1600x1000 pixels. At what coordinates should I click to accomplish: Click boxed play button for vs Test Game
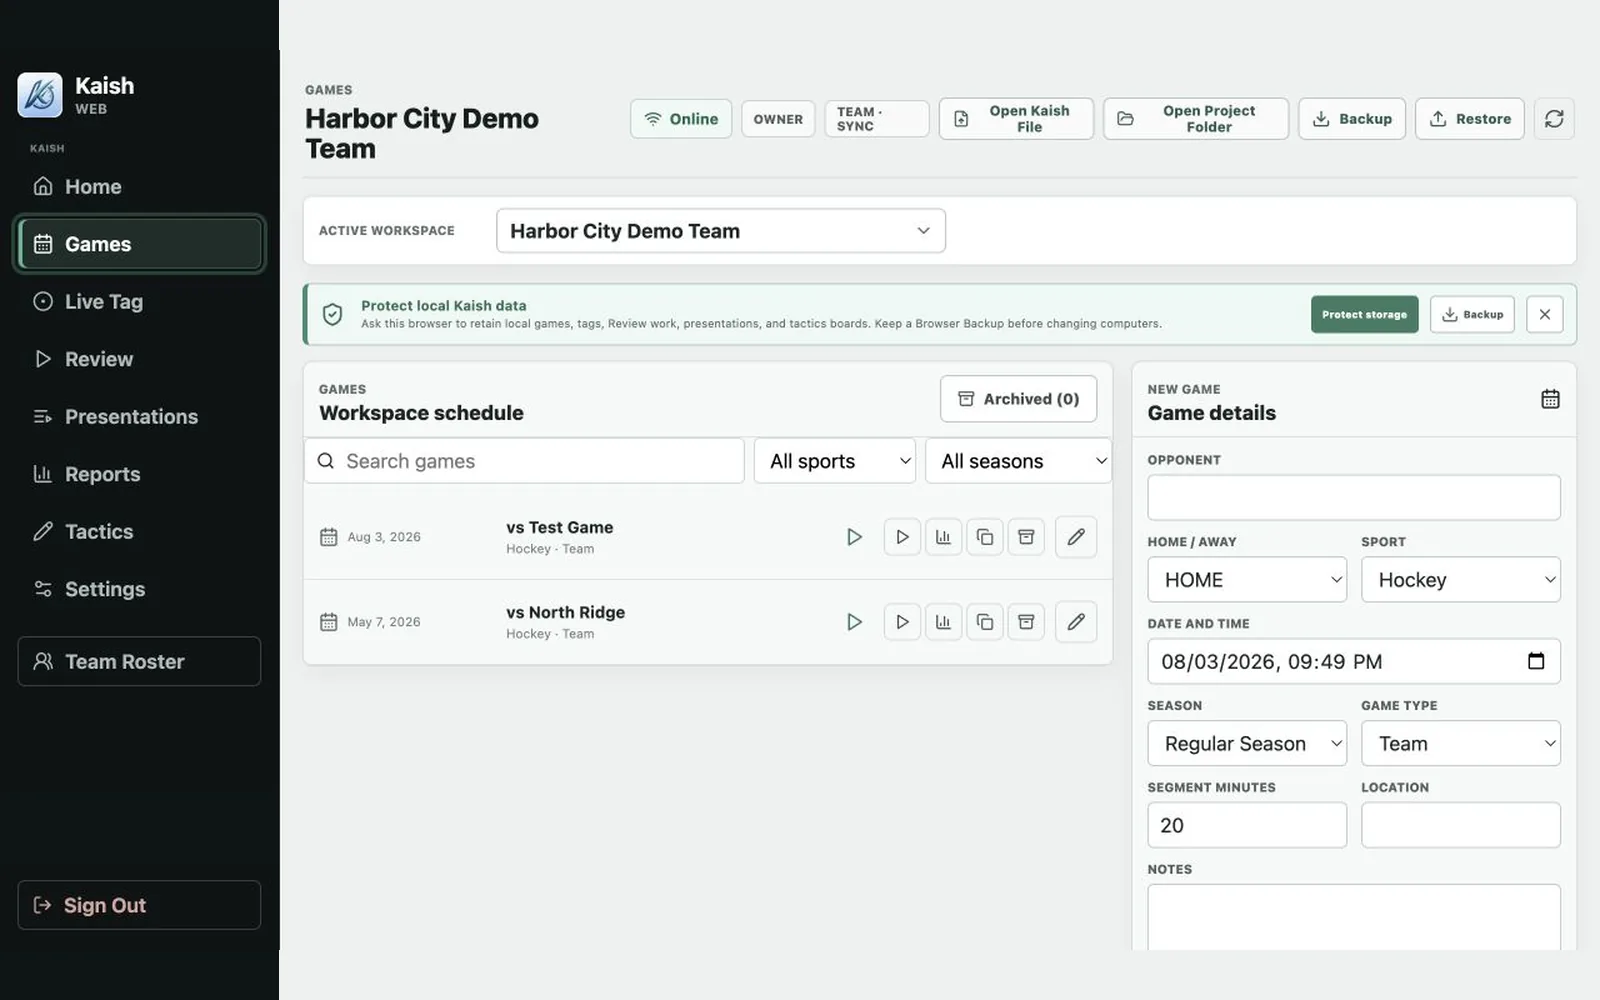click(x=902, y=537)
